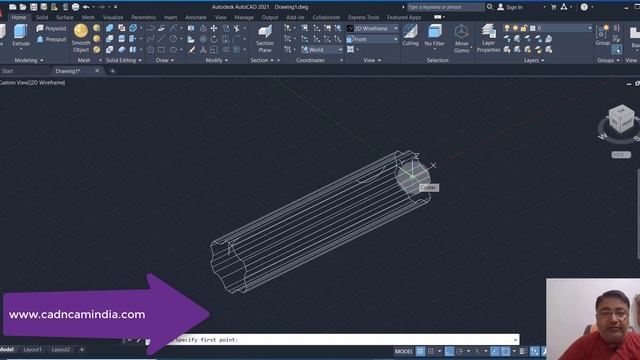Expand the Layers panel
The width and height of the screenshot is (640, 360).
pos(534,60)
